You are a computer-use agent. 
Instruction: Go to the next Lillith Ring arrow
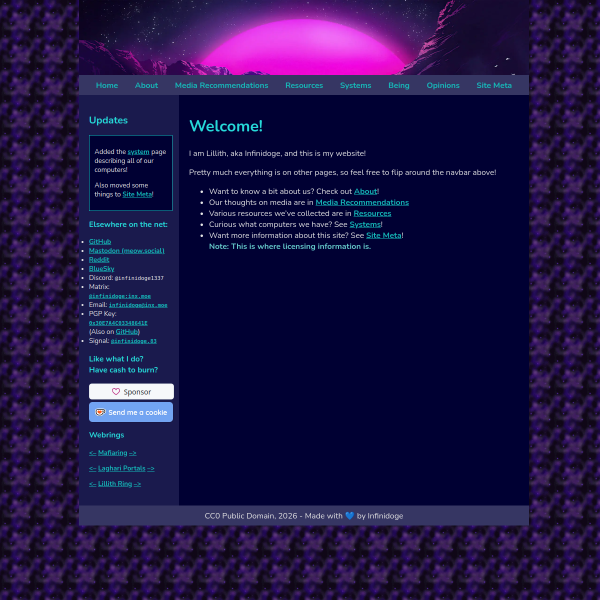coord(137,484)
